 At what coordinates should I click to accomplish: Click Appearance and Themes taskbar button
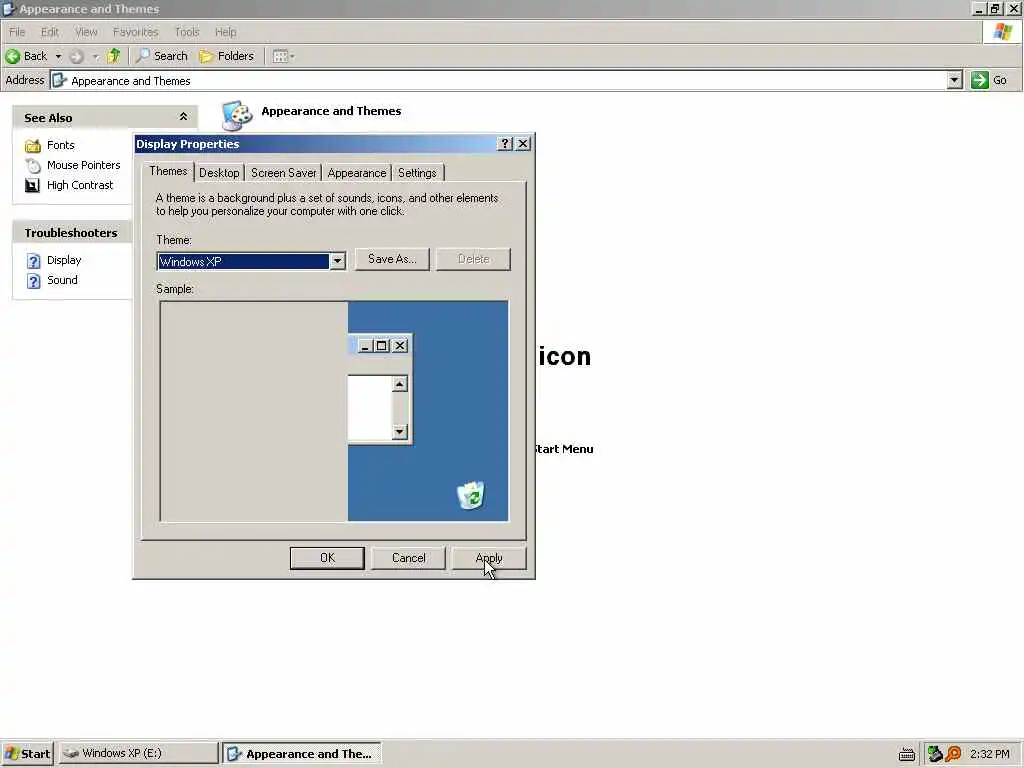(302, 754)
